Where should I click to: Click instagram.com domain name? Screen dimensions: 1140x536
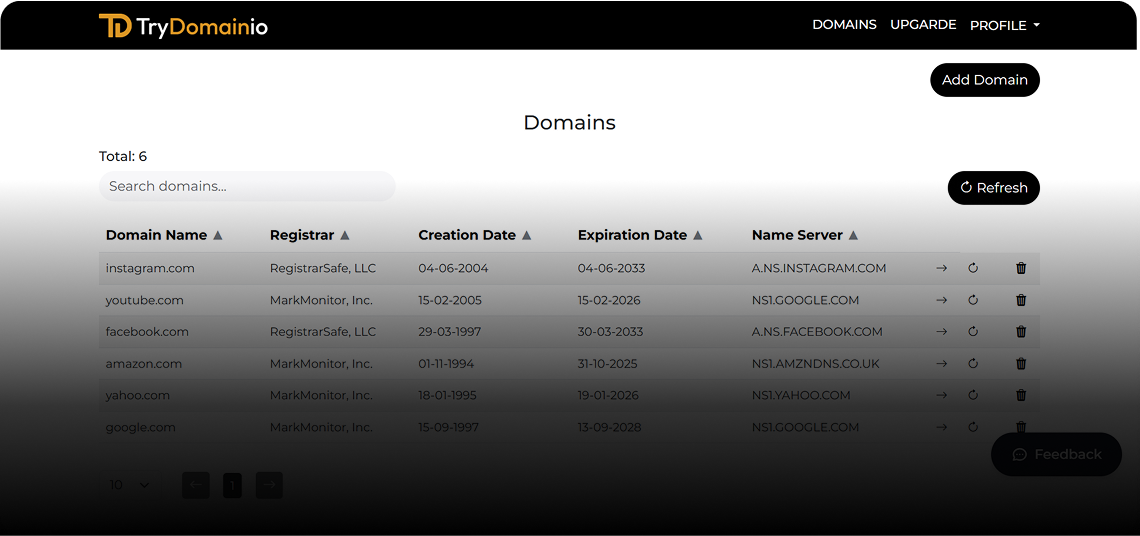(x=150, y=268)
